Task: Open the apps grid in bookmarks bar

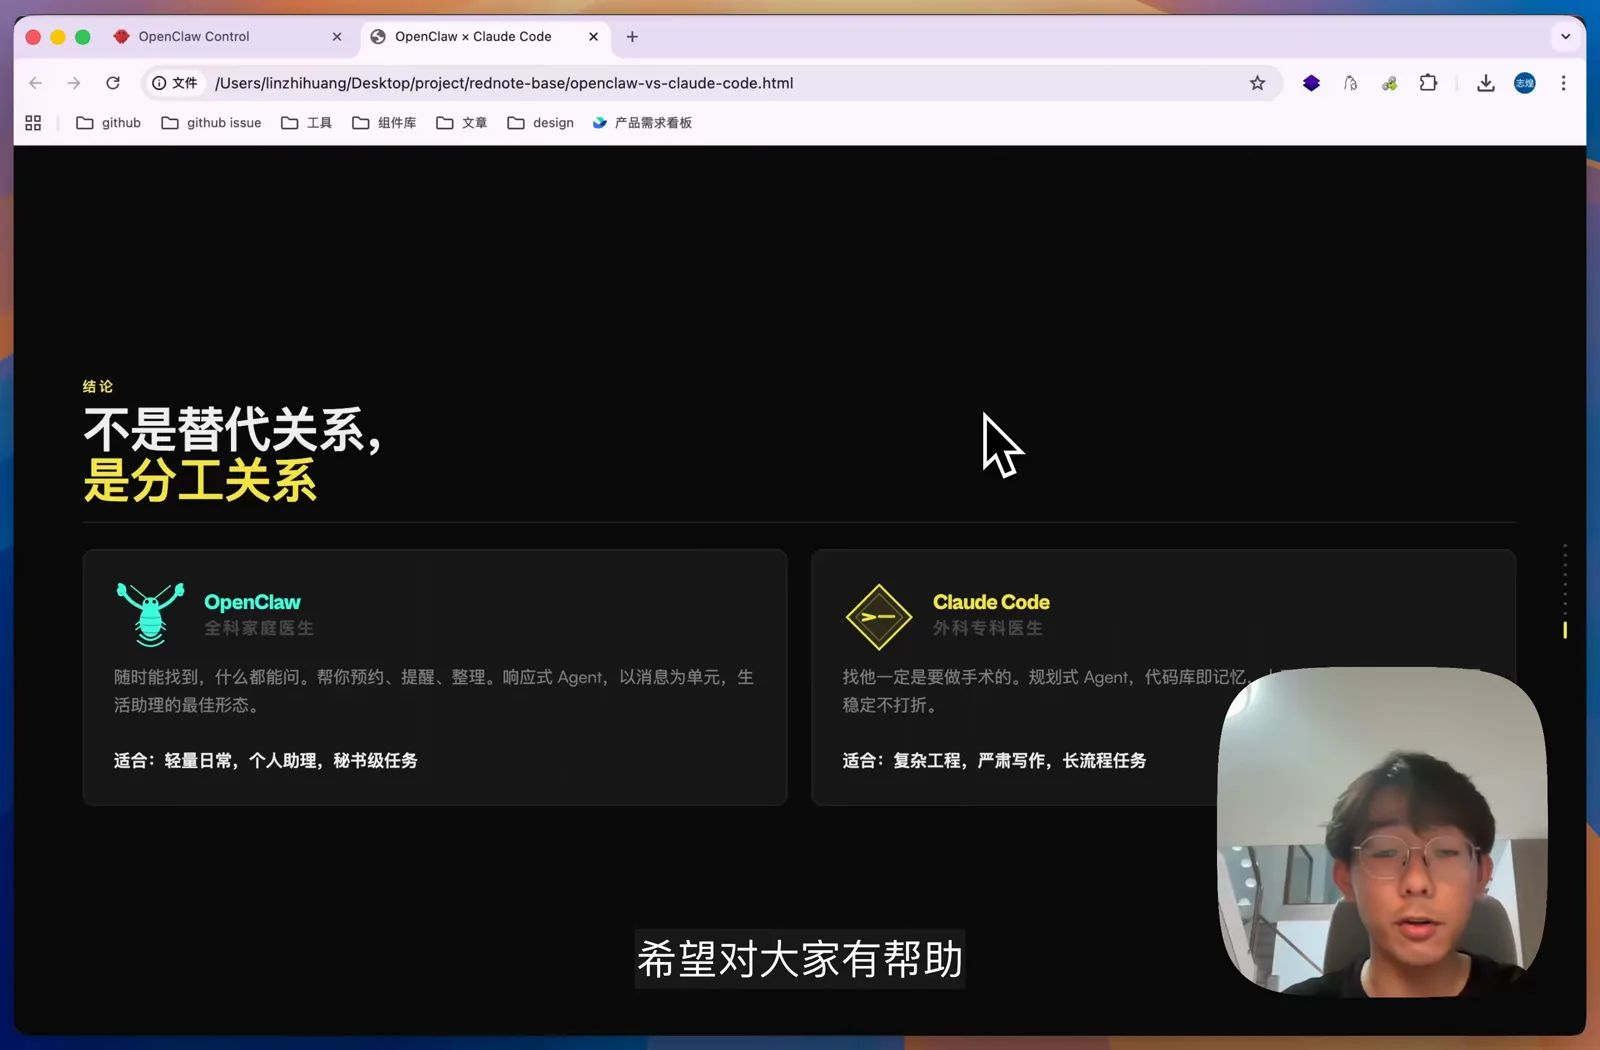Action: pos(33,123)
